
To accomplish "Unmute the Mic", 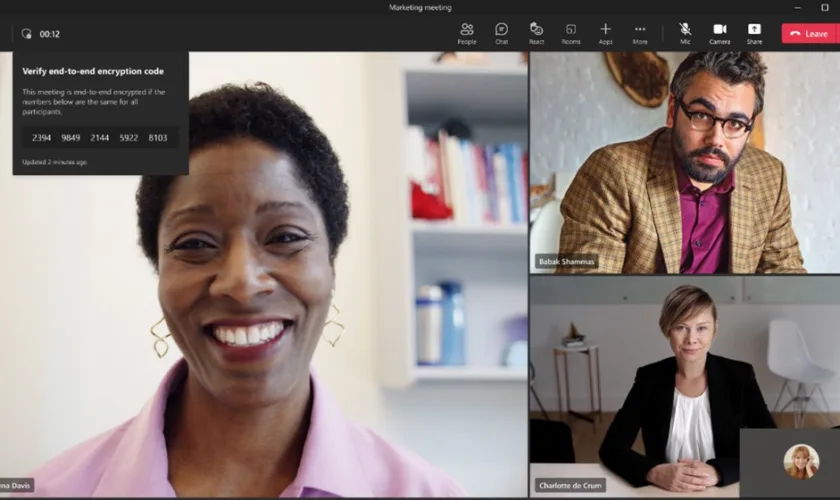I will coord(685,33).
